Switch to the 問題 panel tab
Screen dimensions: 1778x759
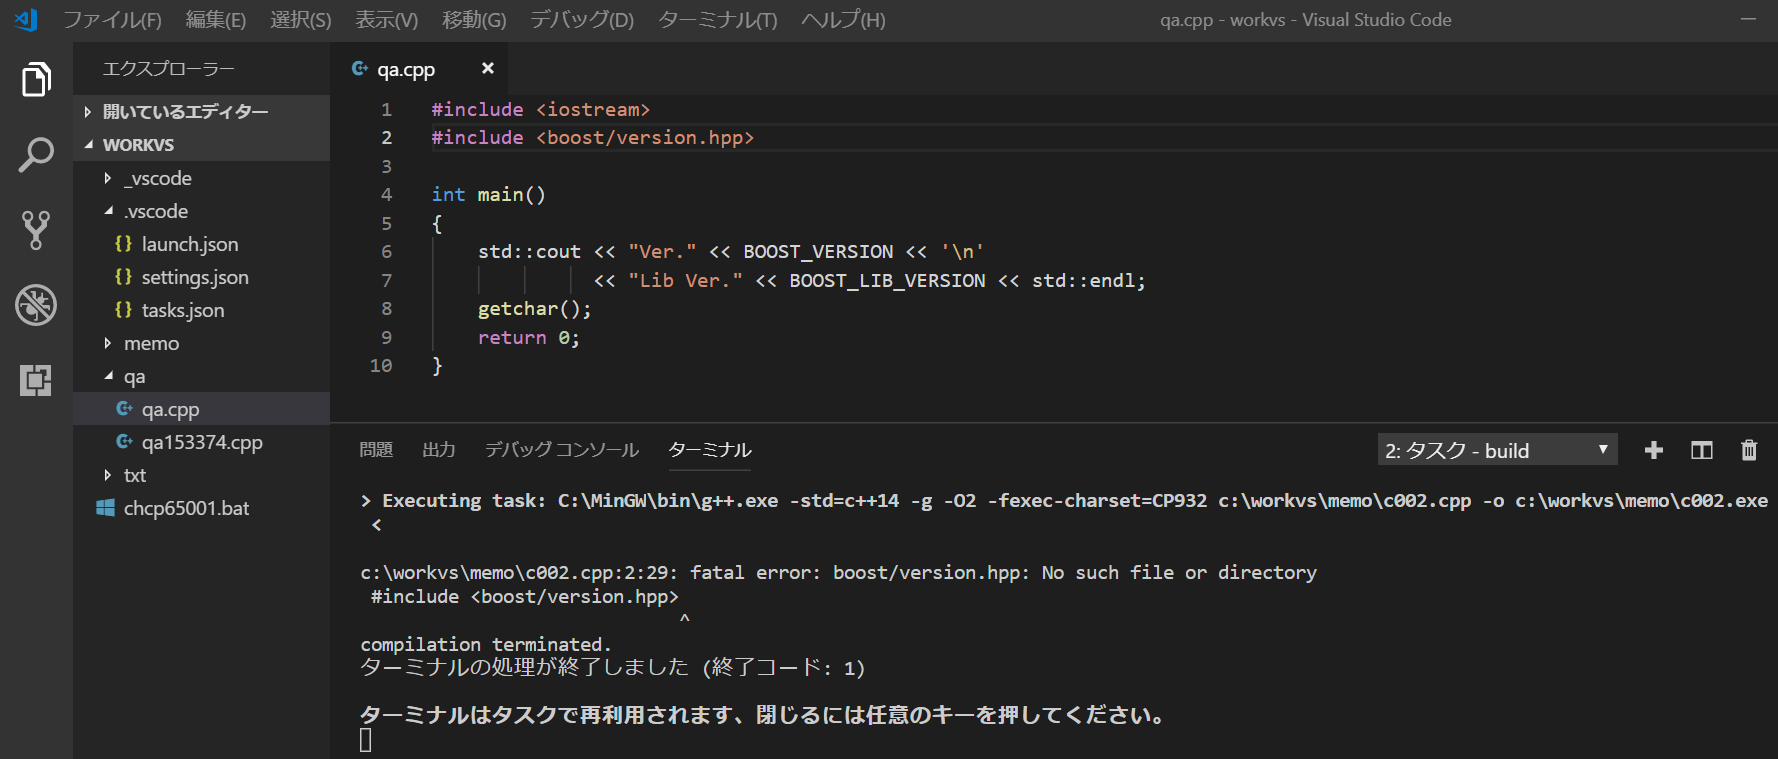376,450
